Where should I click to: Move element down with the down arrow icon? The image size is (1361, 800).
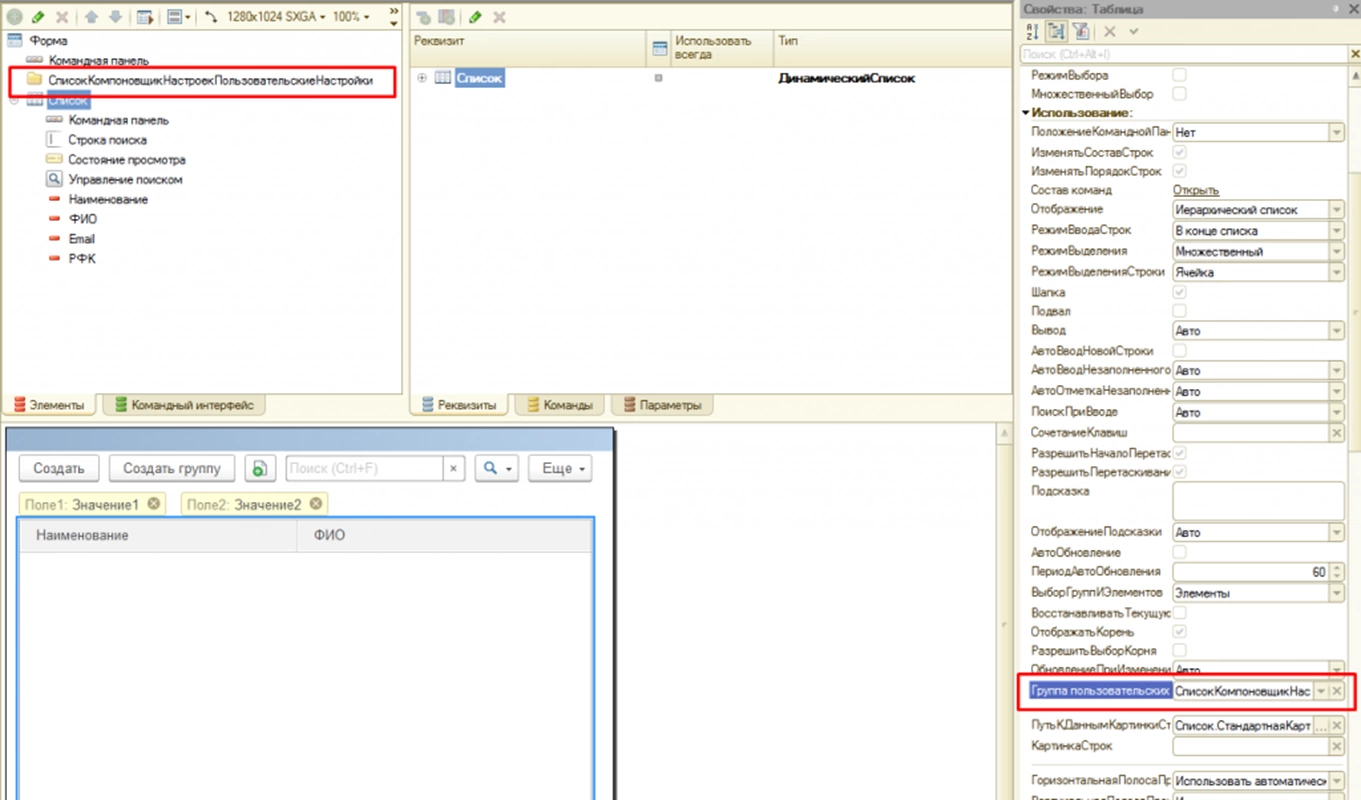click(x=114, y=17)
